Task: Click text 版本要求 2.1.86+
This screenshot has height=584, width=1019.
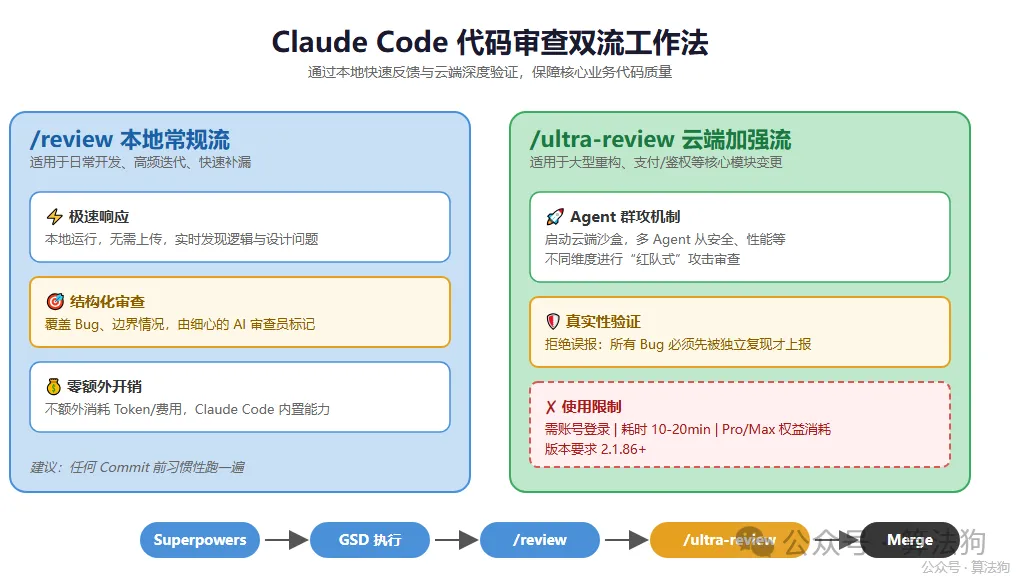Action: click(595, 449)
